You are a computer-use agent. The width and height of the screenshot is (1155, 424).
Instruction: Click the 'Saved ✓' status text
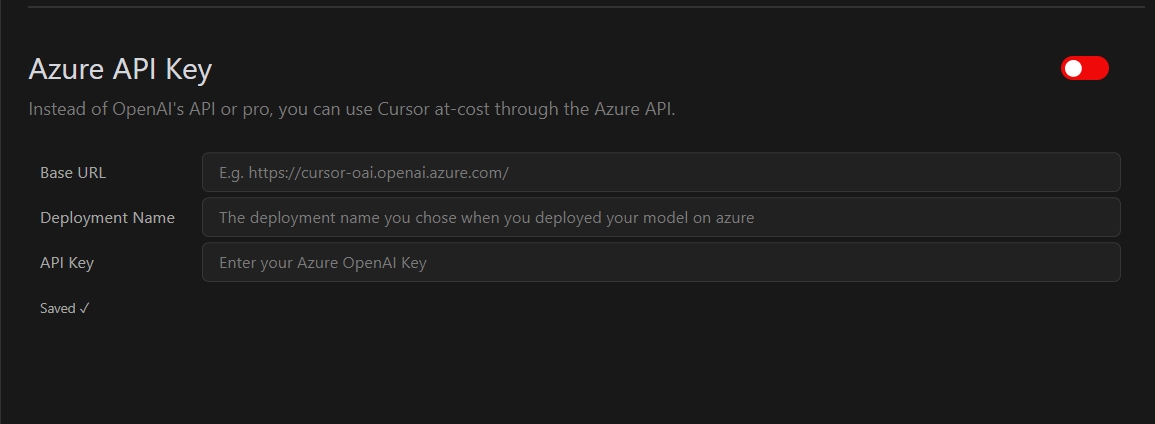point(65,308)
